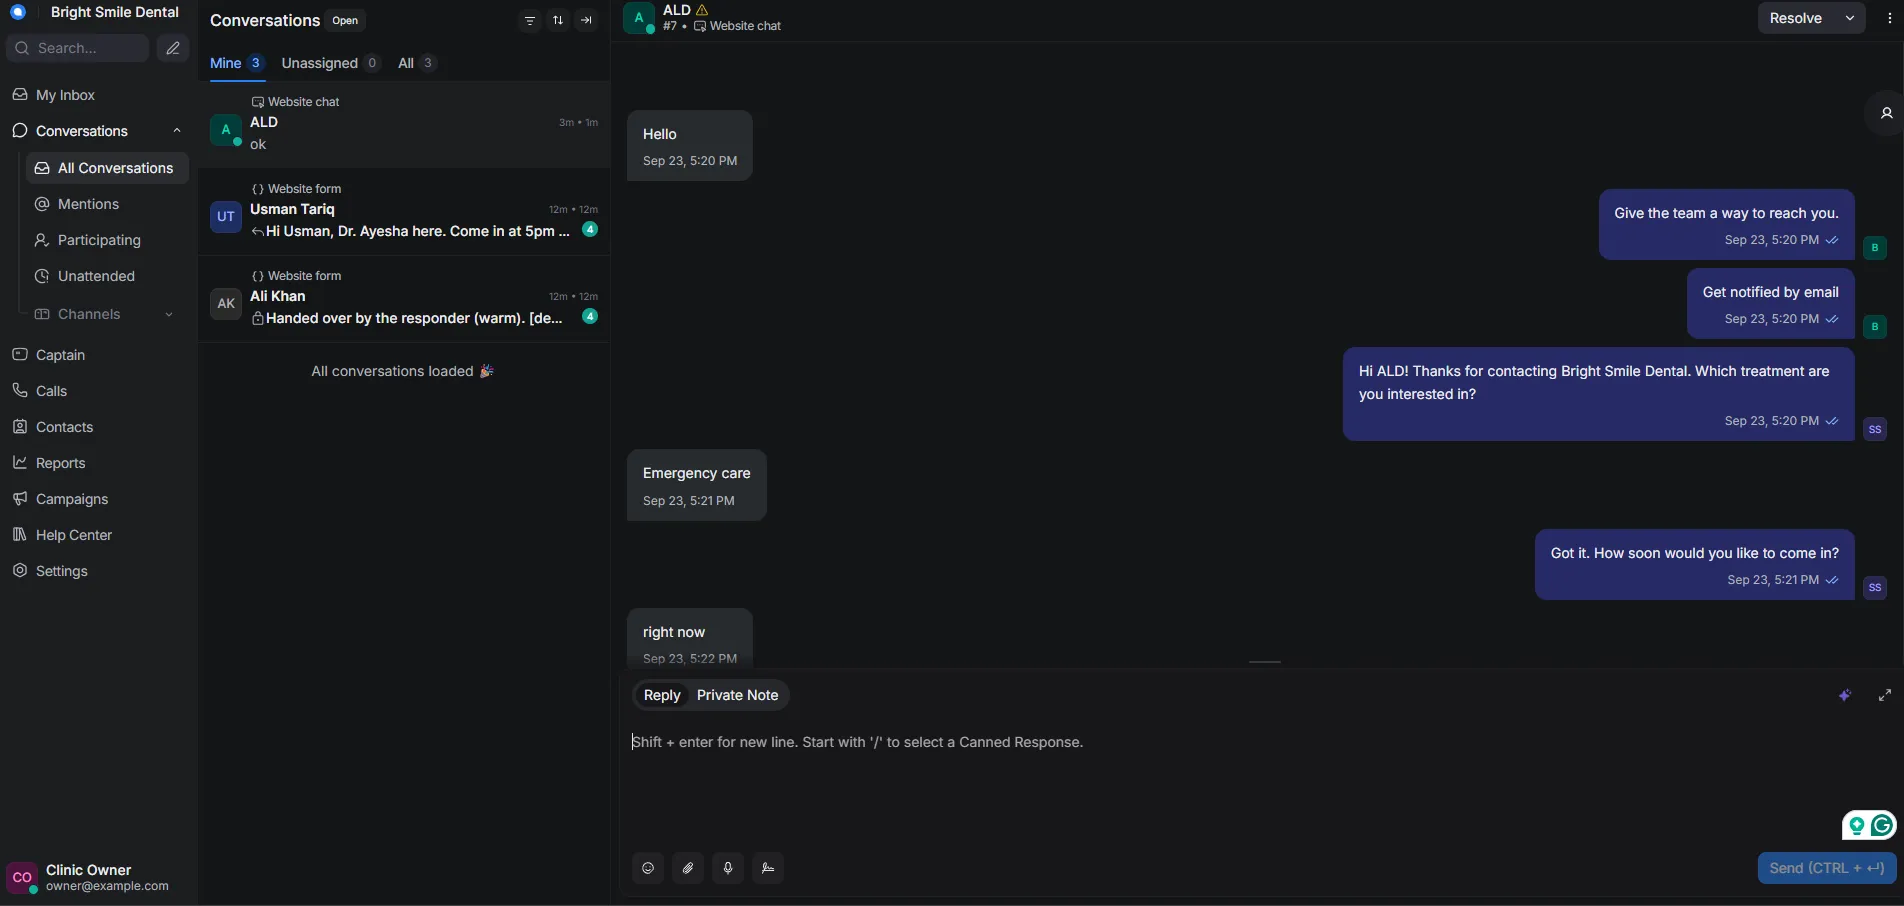Click the ALD contact avatar in header

[639, 18]
